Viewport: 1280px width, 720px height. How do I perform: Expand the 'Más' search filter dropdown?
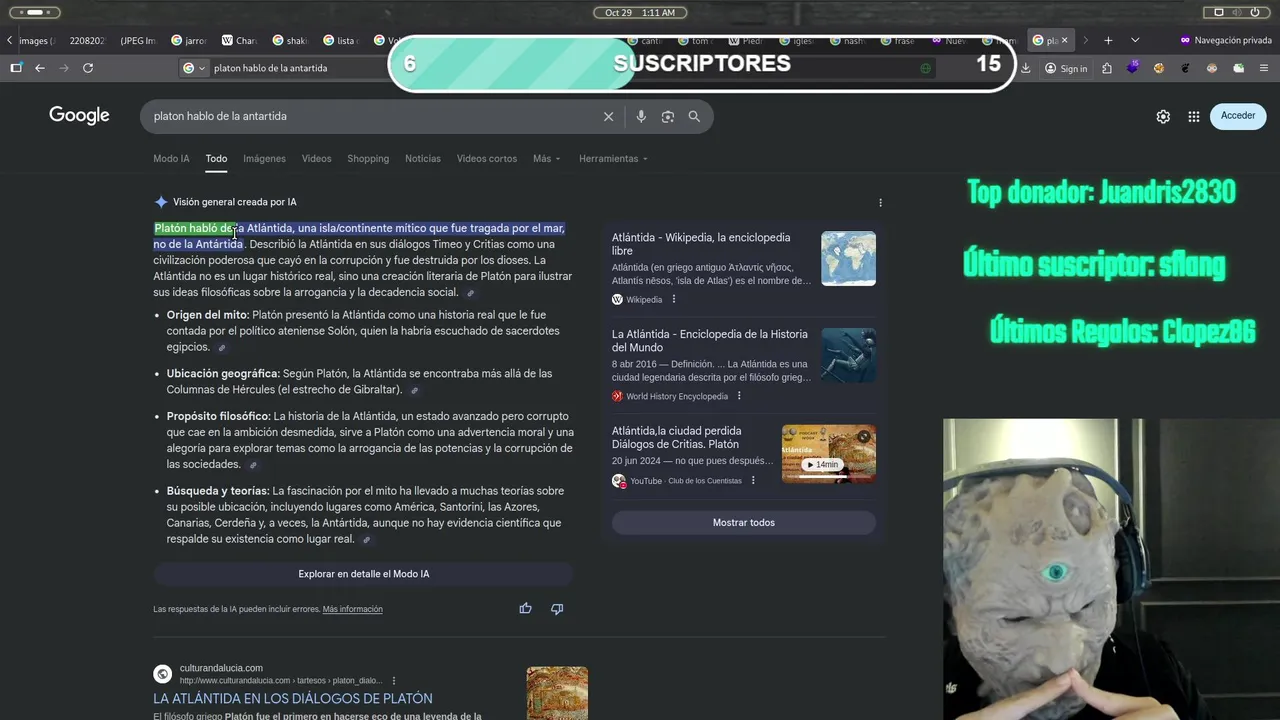click(546, 159)
